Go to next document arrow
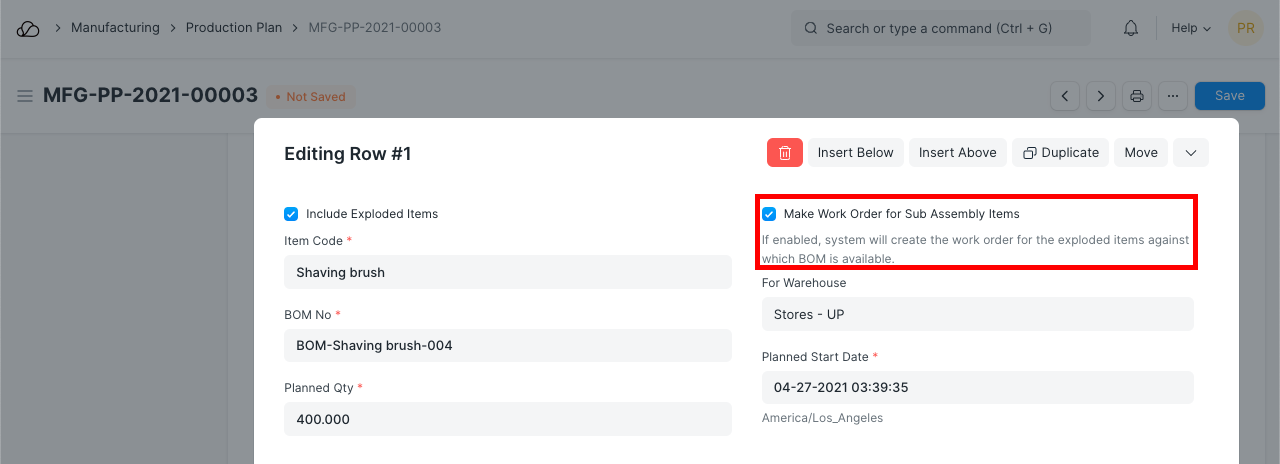Screen dimensions: 1280x464 1101,96
